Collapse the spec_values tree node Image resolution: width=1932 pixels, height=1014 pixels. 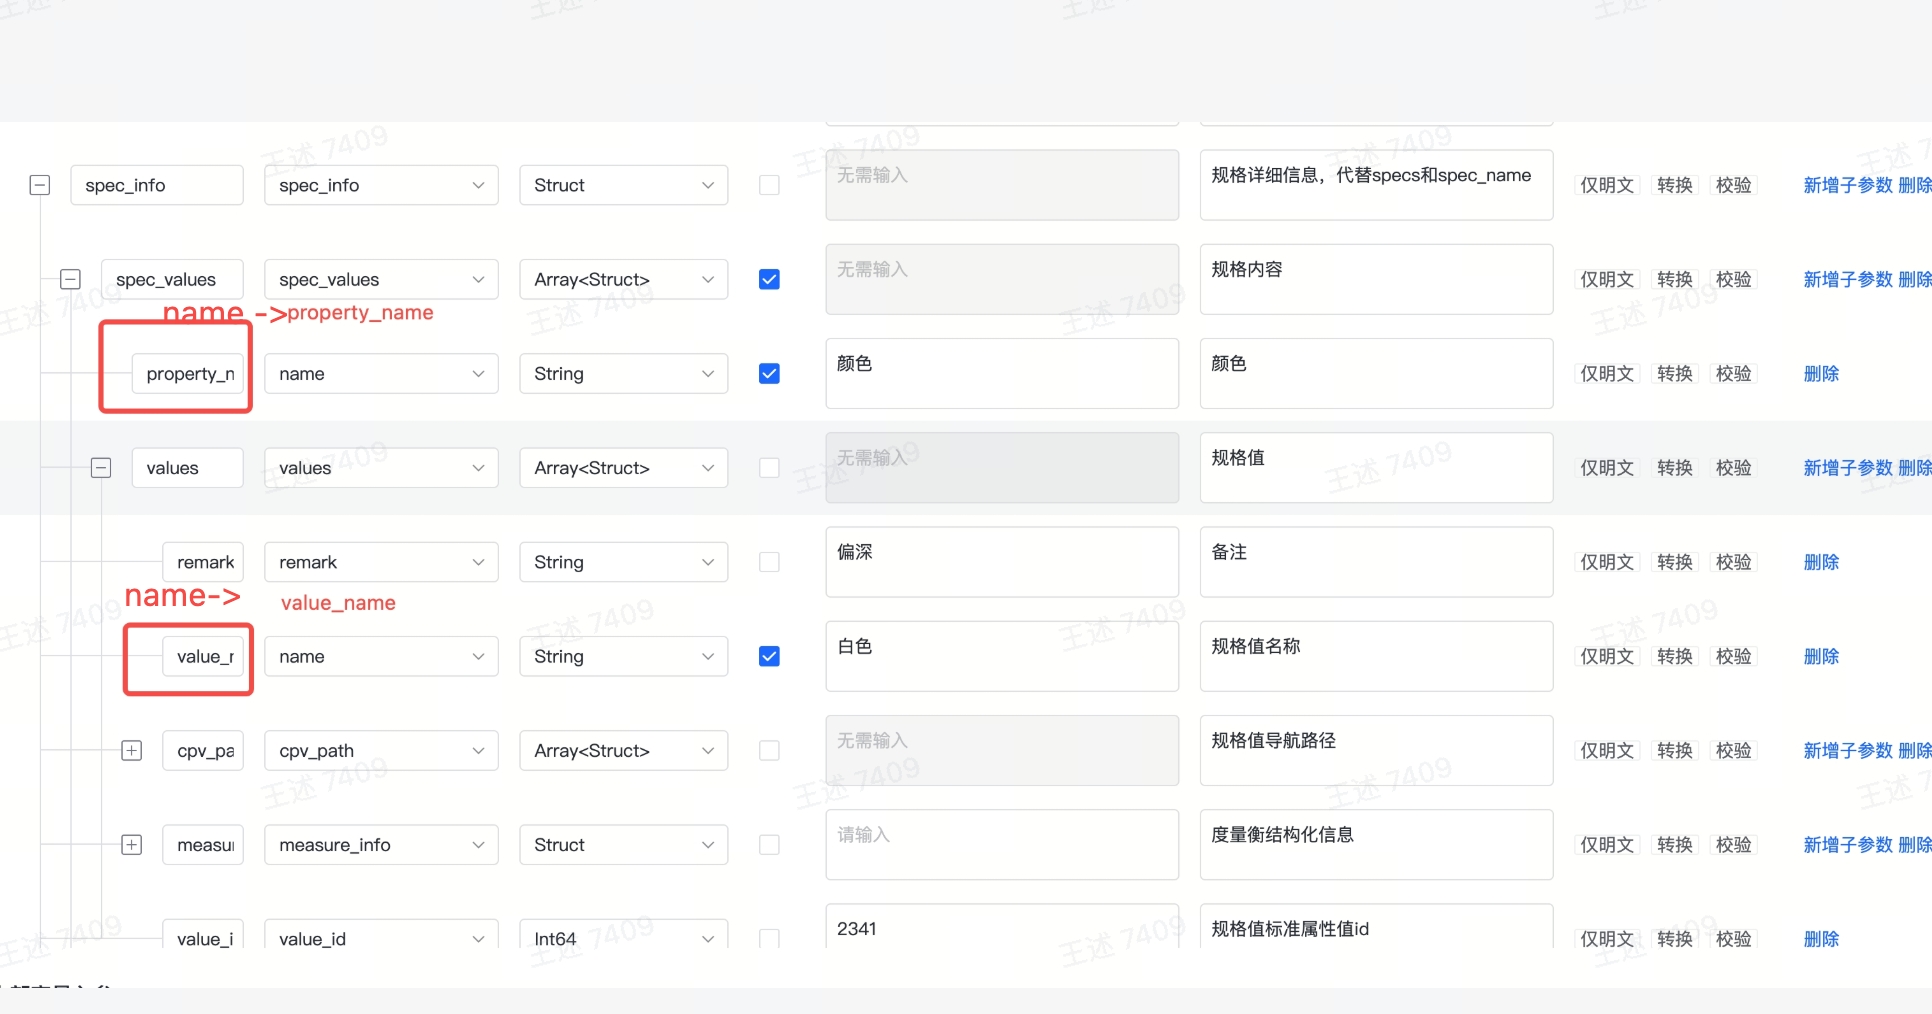[x=70, y=279]
